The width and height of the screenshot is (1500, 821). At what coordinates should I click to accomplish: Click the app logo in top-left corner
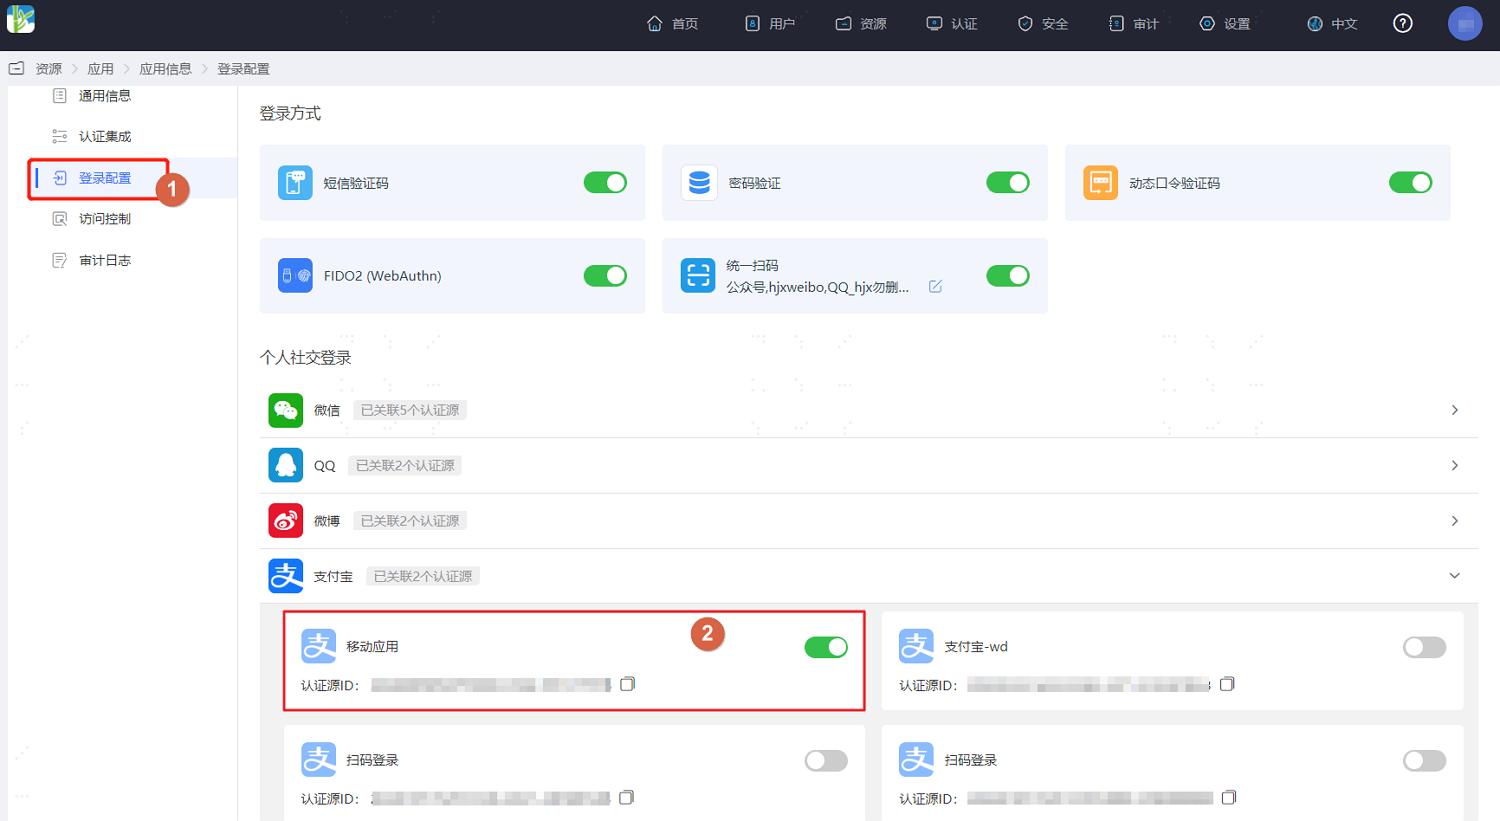(21, 19)
